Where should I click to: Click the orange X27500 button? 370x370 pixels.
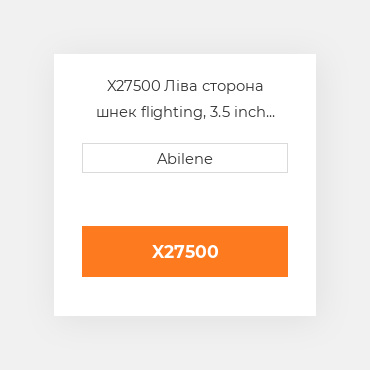coord(185,251)
